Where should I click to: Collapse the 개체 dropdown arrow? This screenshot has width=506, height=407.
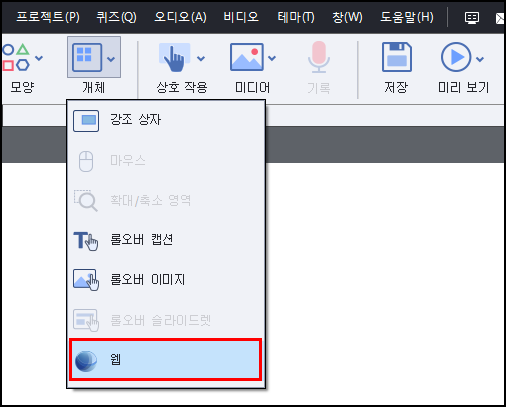coord(111,59)
